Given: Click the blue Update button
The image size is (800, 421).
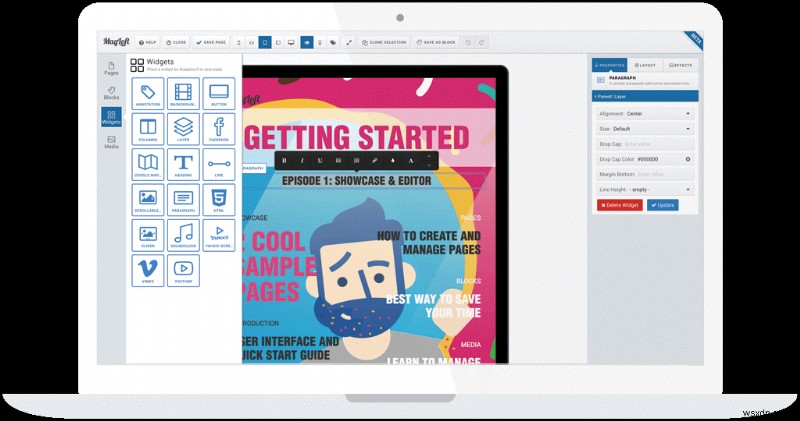Looking at the screenshot, I should (x=663, y=205).
